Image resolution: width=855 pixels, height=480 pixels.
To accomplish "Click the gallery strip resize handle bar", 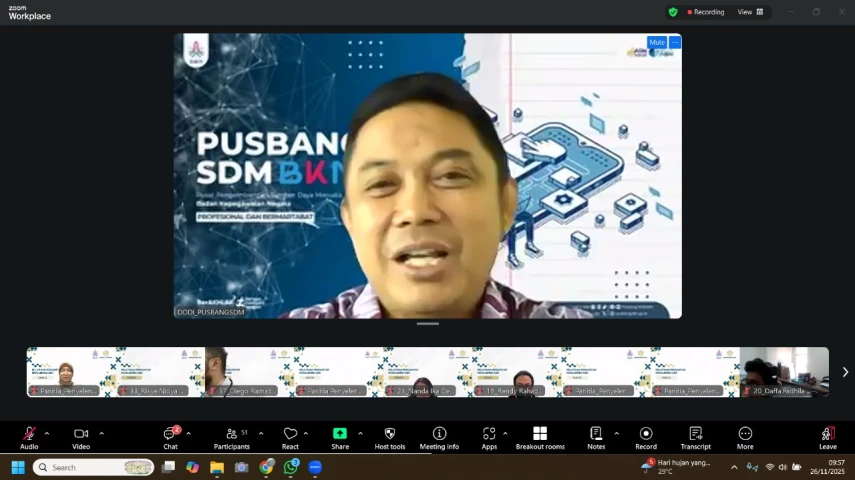I will click(x=428, y=324).
